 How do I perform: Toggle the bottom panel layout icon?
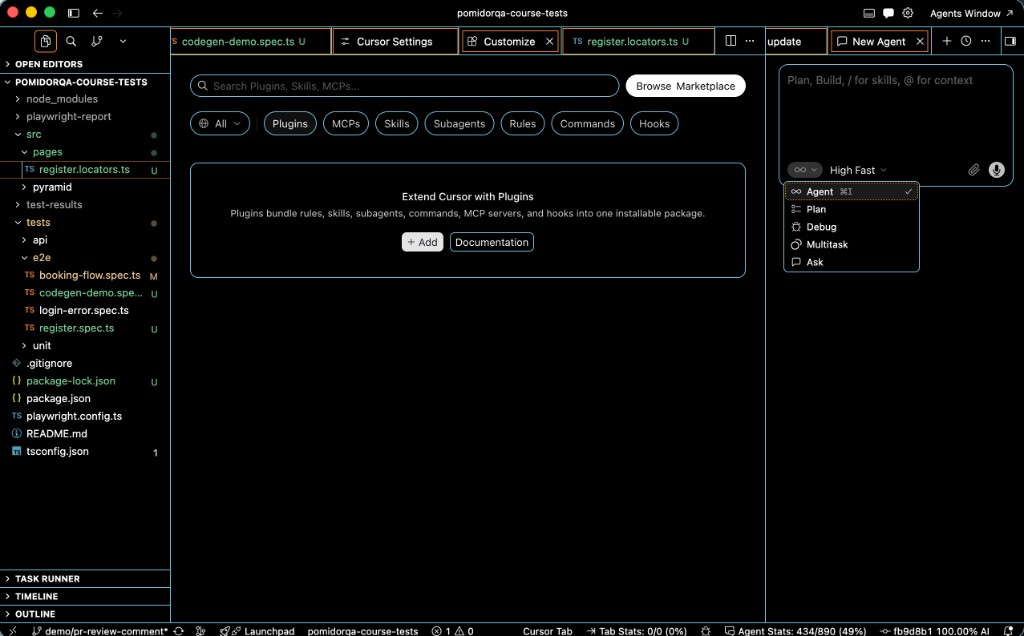(x=869, y=13)
